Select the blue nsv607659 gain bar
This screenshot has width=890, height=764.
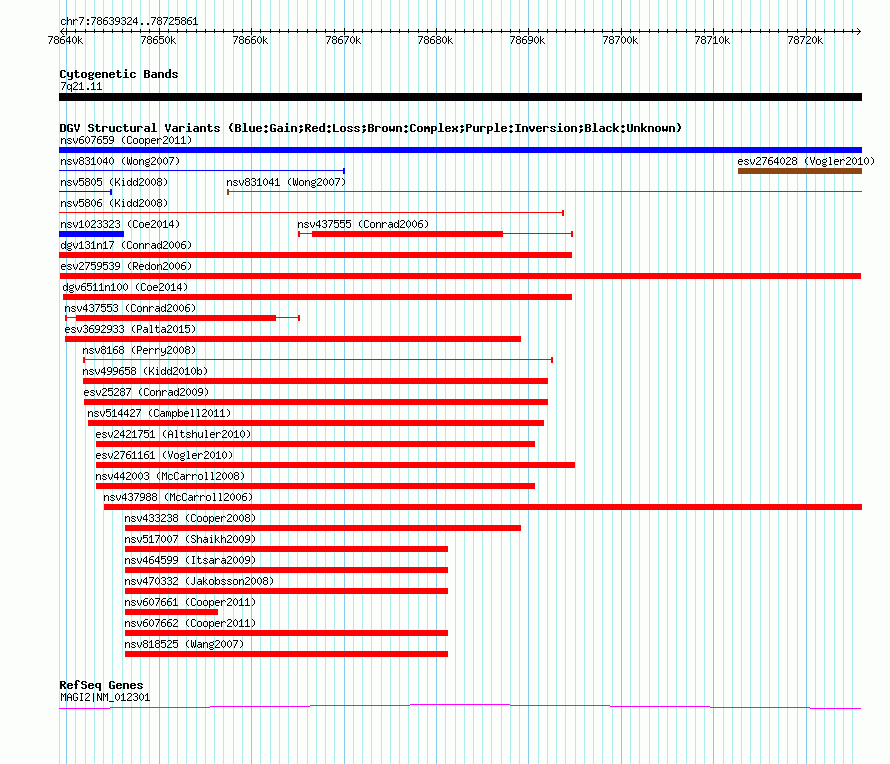click(460, 150)
